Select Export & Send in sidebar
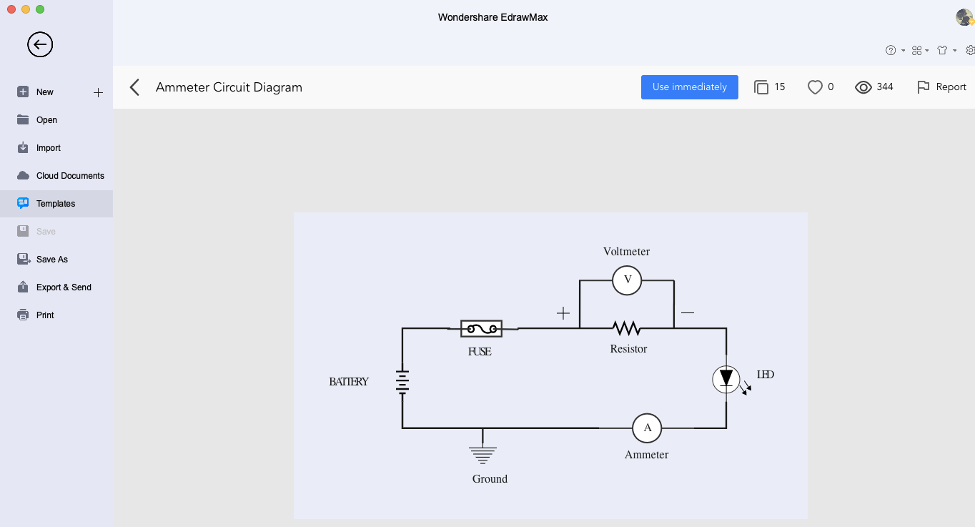The width and height of the screenshot is (977, 527). [56, 287]
